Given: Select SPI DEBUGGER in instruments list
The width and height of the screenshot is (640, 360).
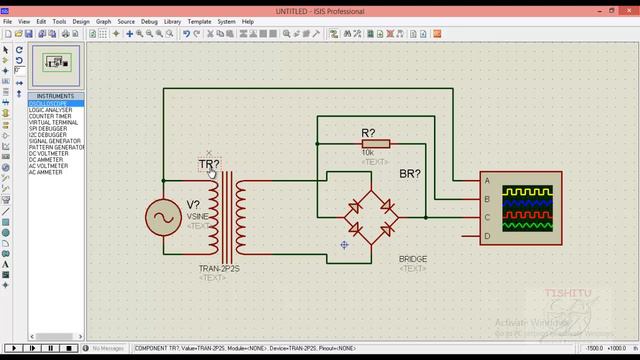Looking at the screenshot, I should point(56,129).
